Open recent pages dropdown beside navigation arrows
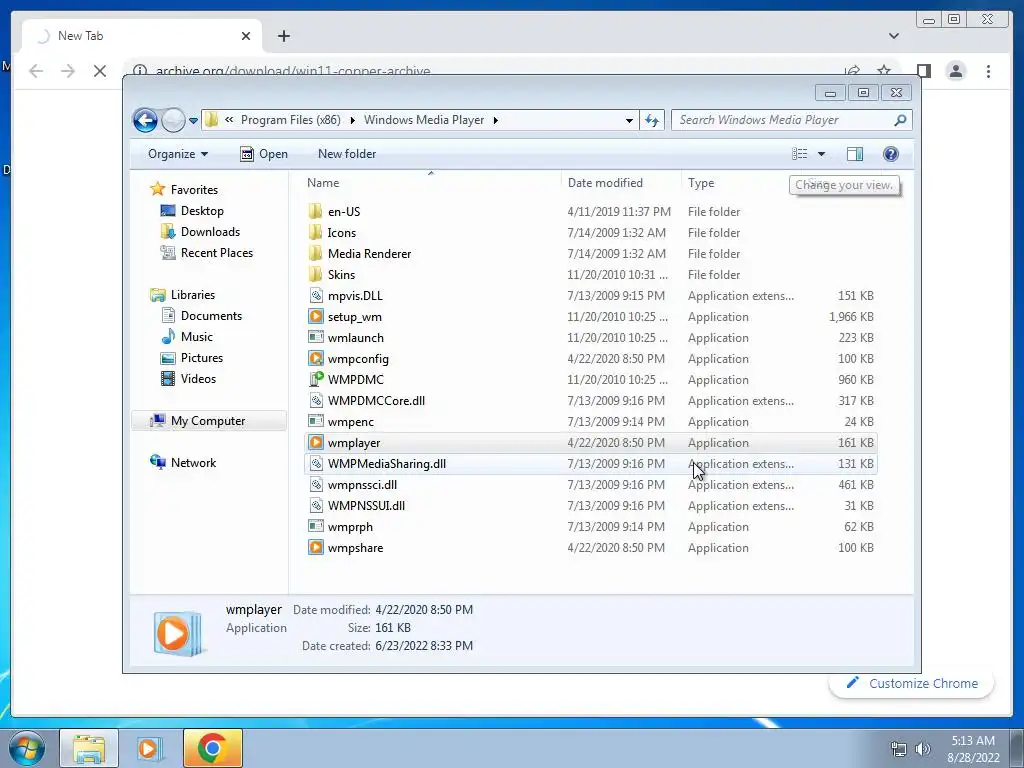1024x768 pixels. pos(193,121)
